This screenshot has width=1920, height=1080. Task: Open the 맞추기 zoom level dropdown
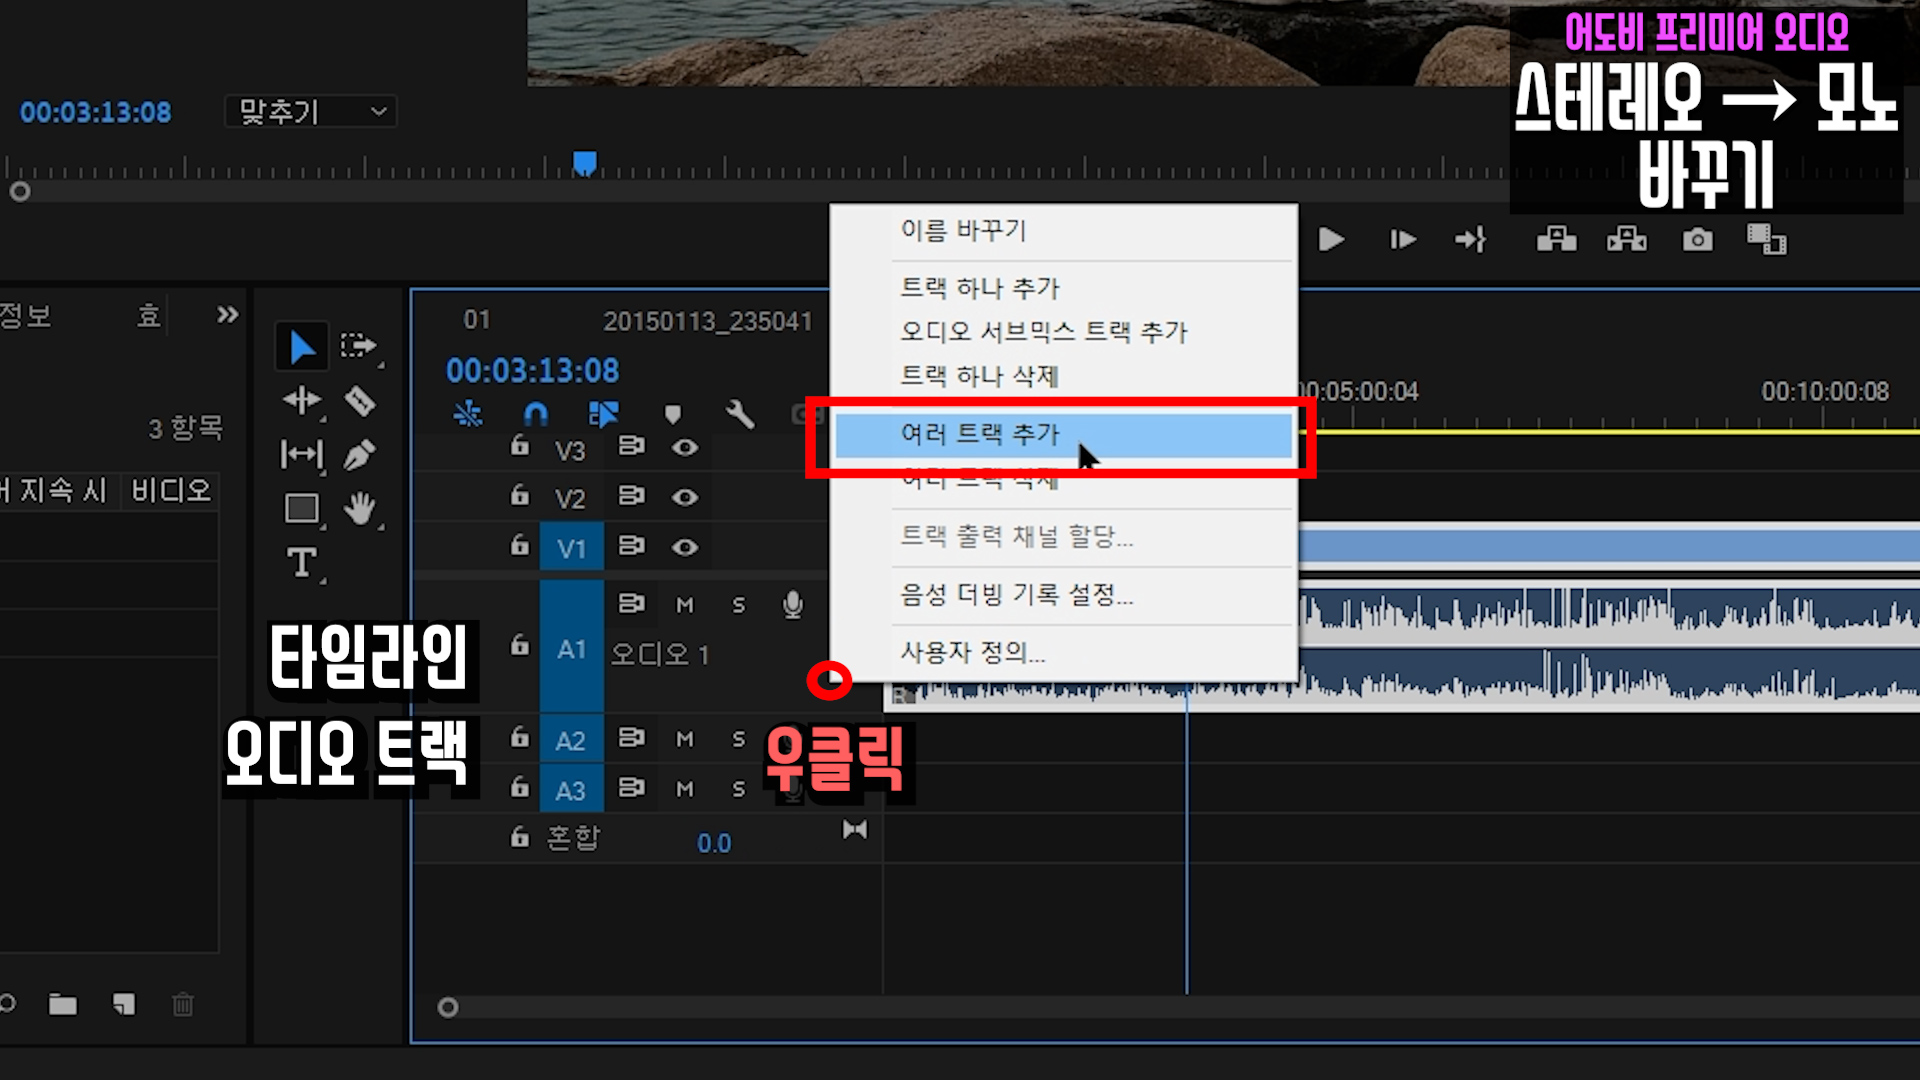(311, 112)
